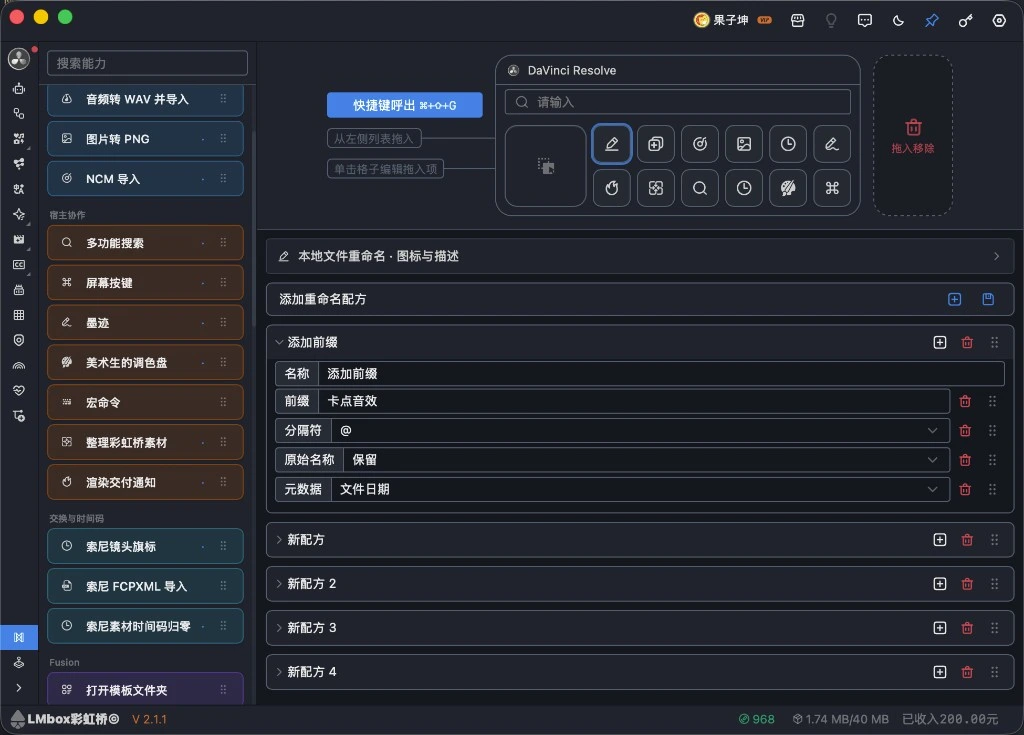Select NCM 导入 list item
The width and height of the screenshot is (1024, 735).
click(145, 178)
